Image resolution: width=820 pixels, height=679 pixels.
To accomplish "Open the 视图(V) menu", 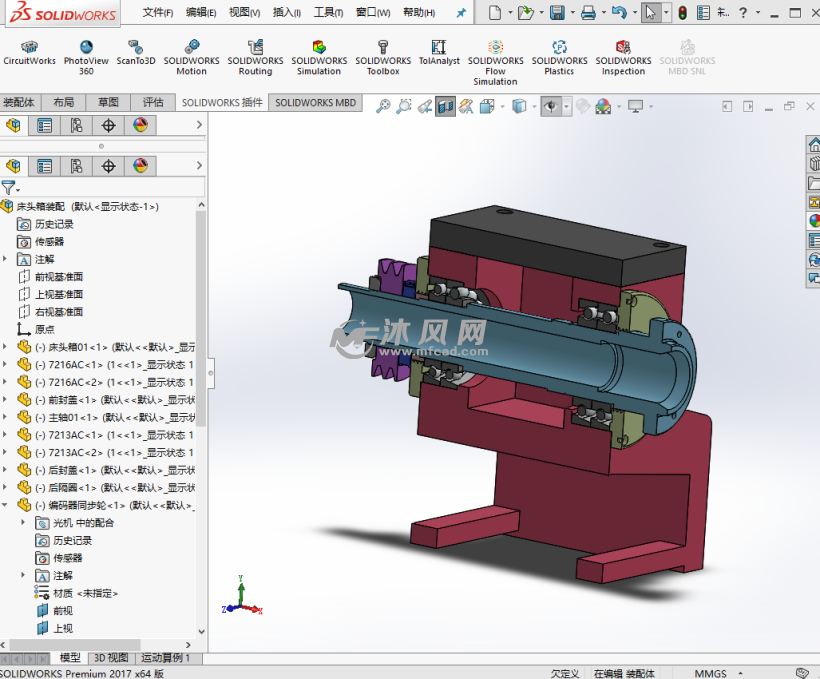I will [244, 13].
